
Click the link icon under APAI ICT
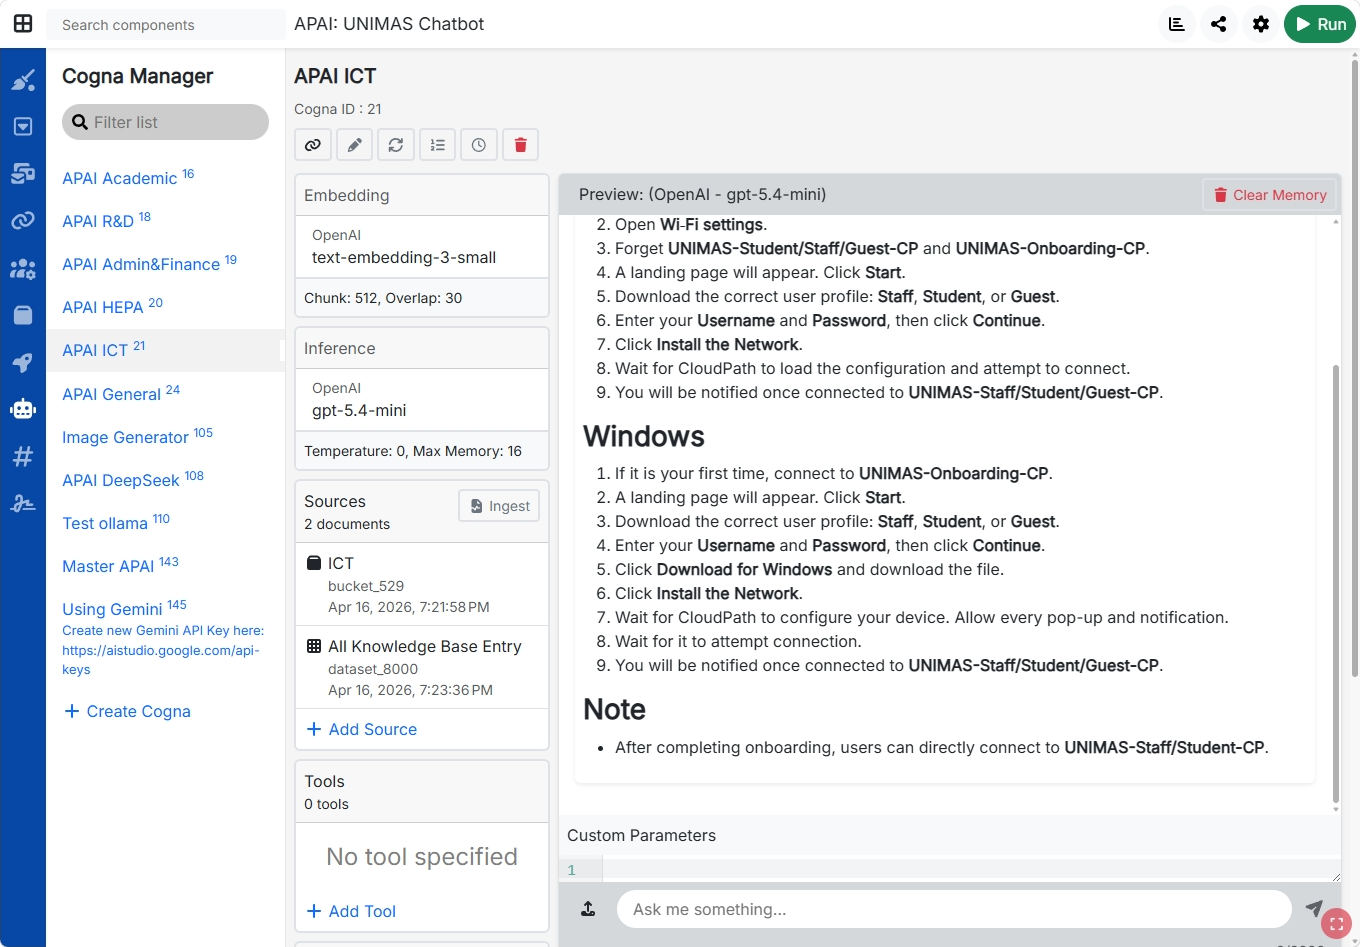click(x=313, y=145)
